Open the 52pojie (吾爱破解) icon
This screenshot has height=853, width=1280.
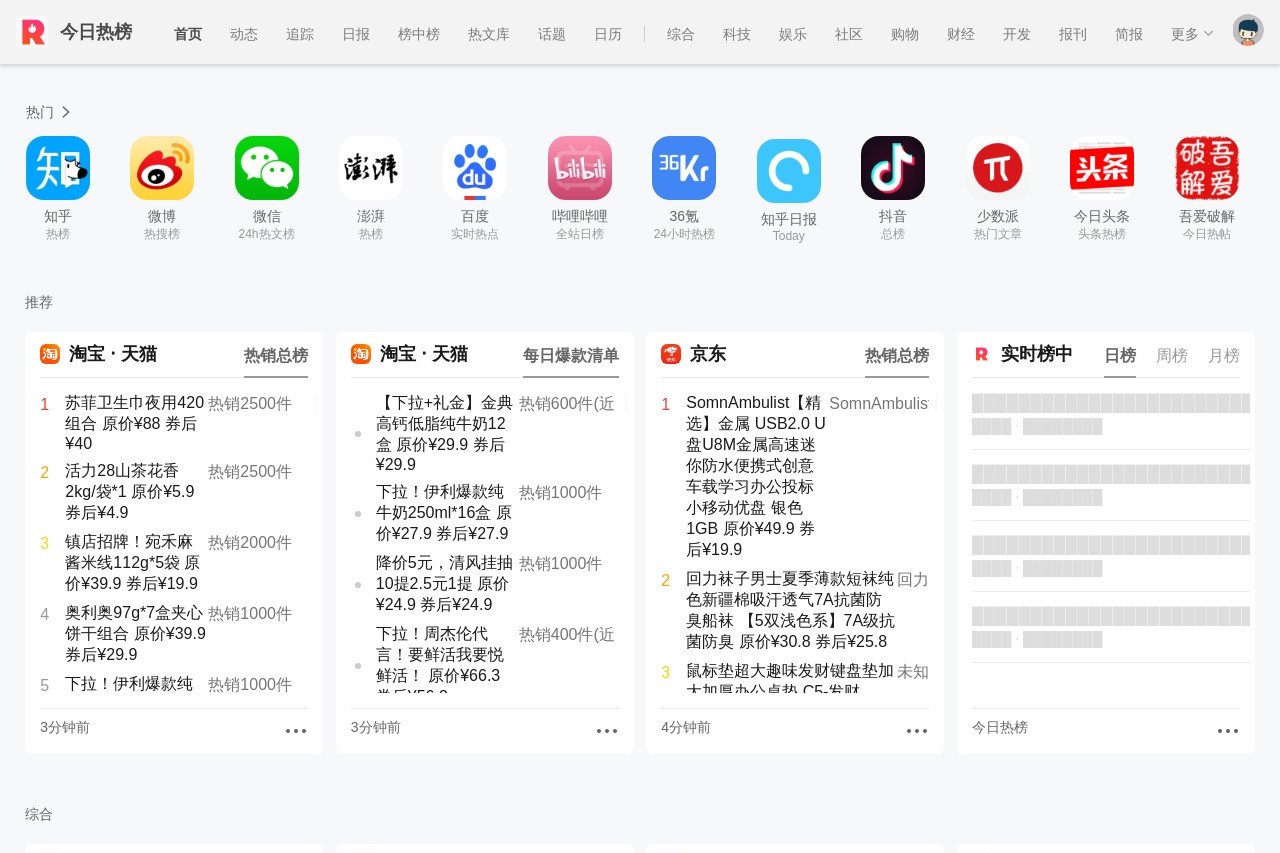[1207, 168]
